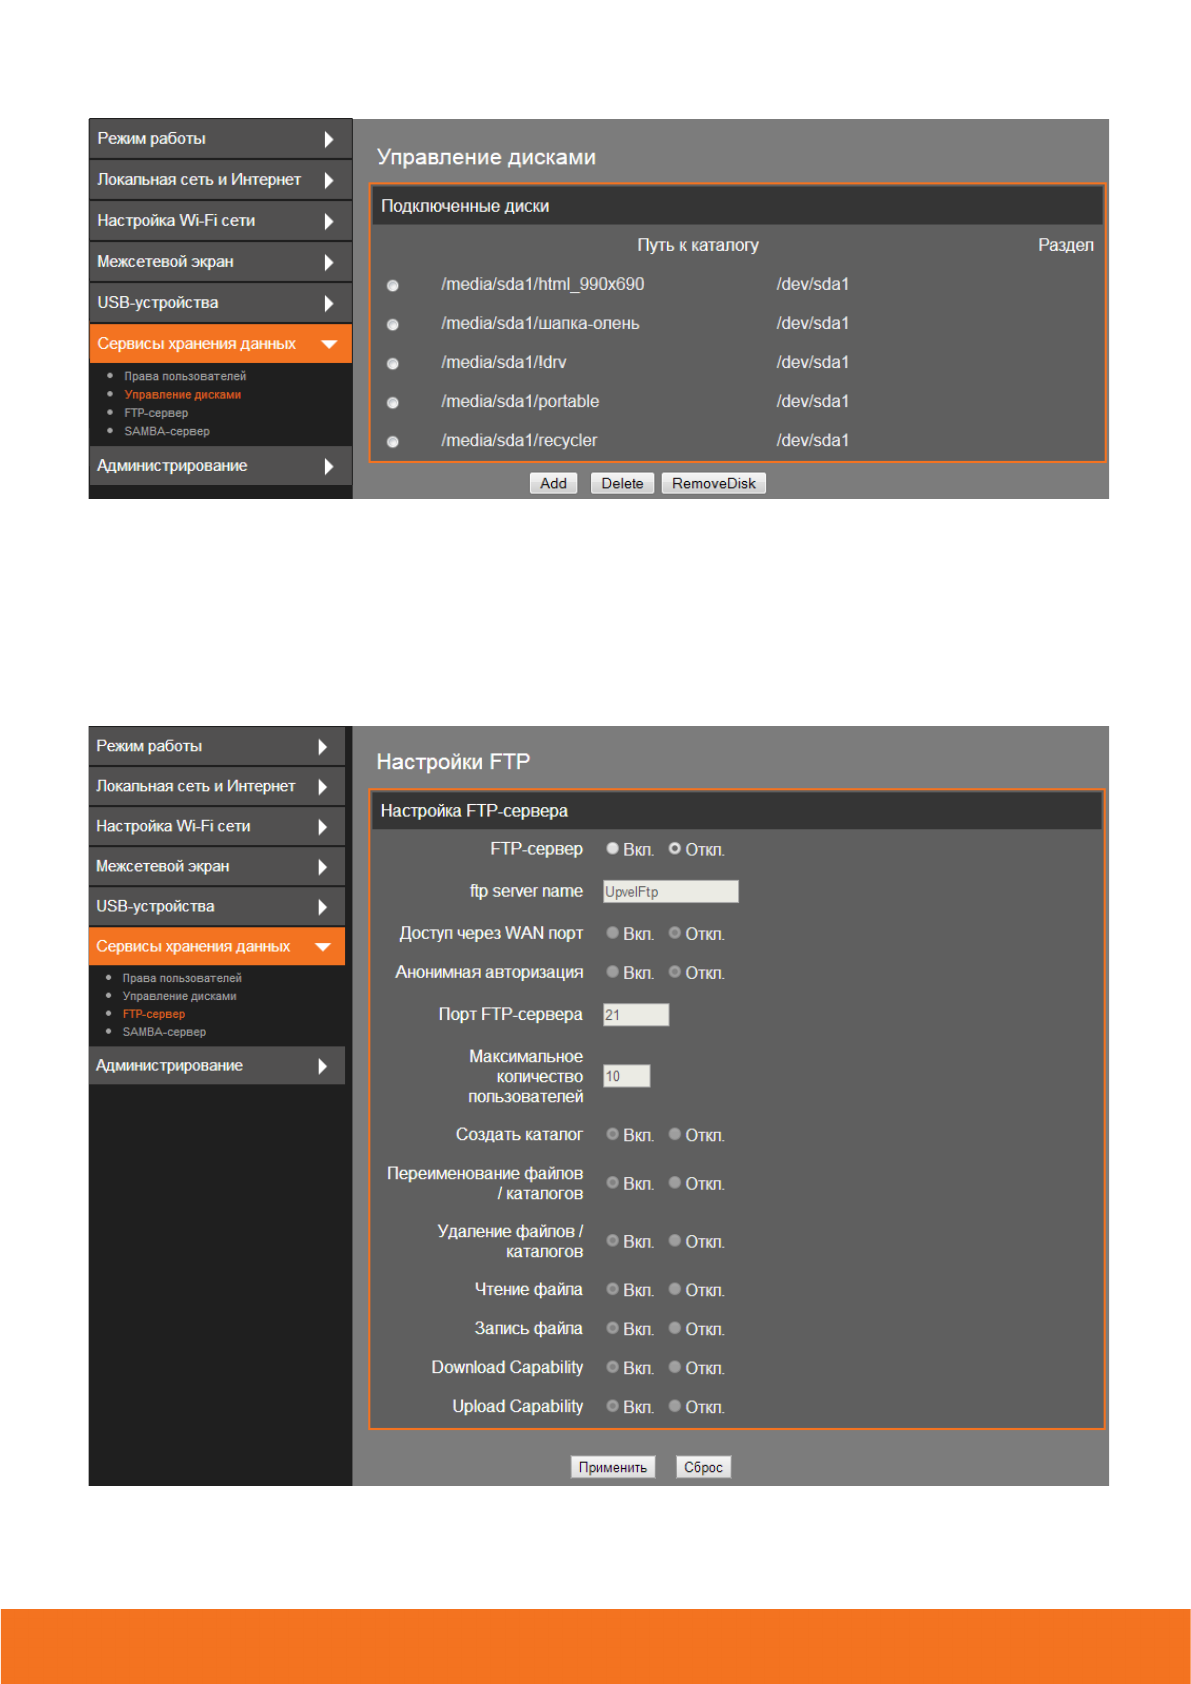Click the Порт FTP-сервера input field
The image size is (1191, 1684).
pos(635,1015)
